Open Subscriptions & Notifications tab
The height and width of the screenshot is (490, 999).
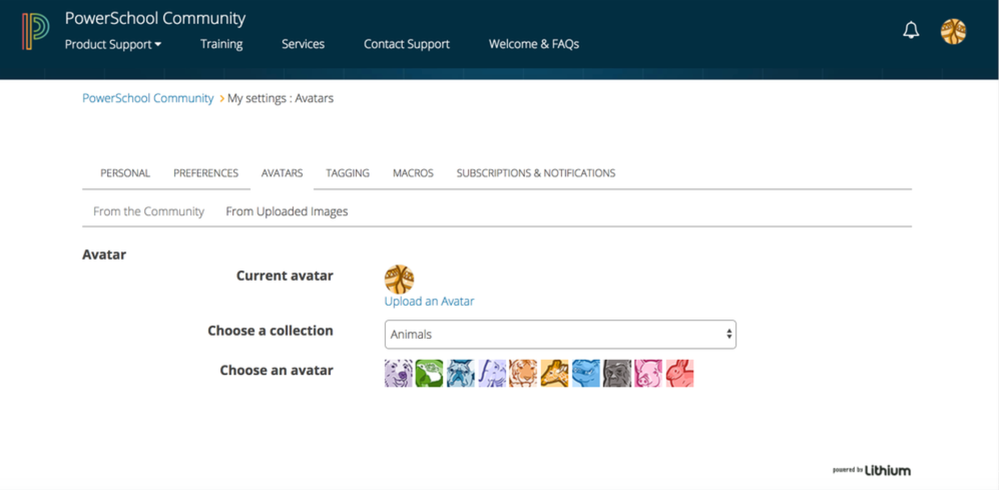pos(536,173)
